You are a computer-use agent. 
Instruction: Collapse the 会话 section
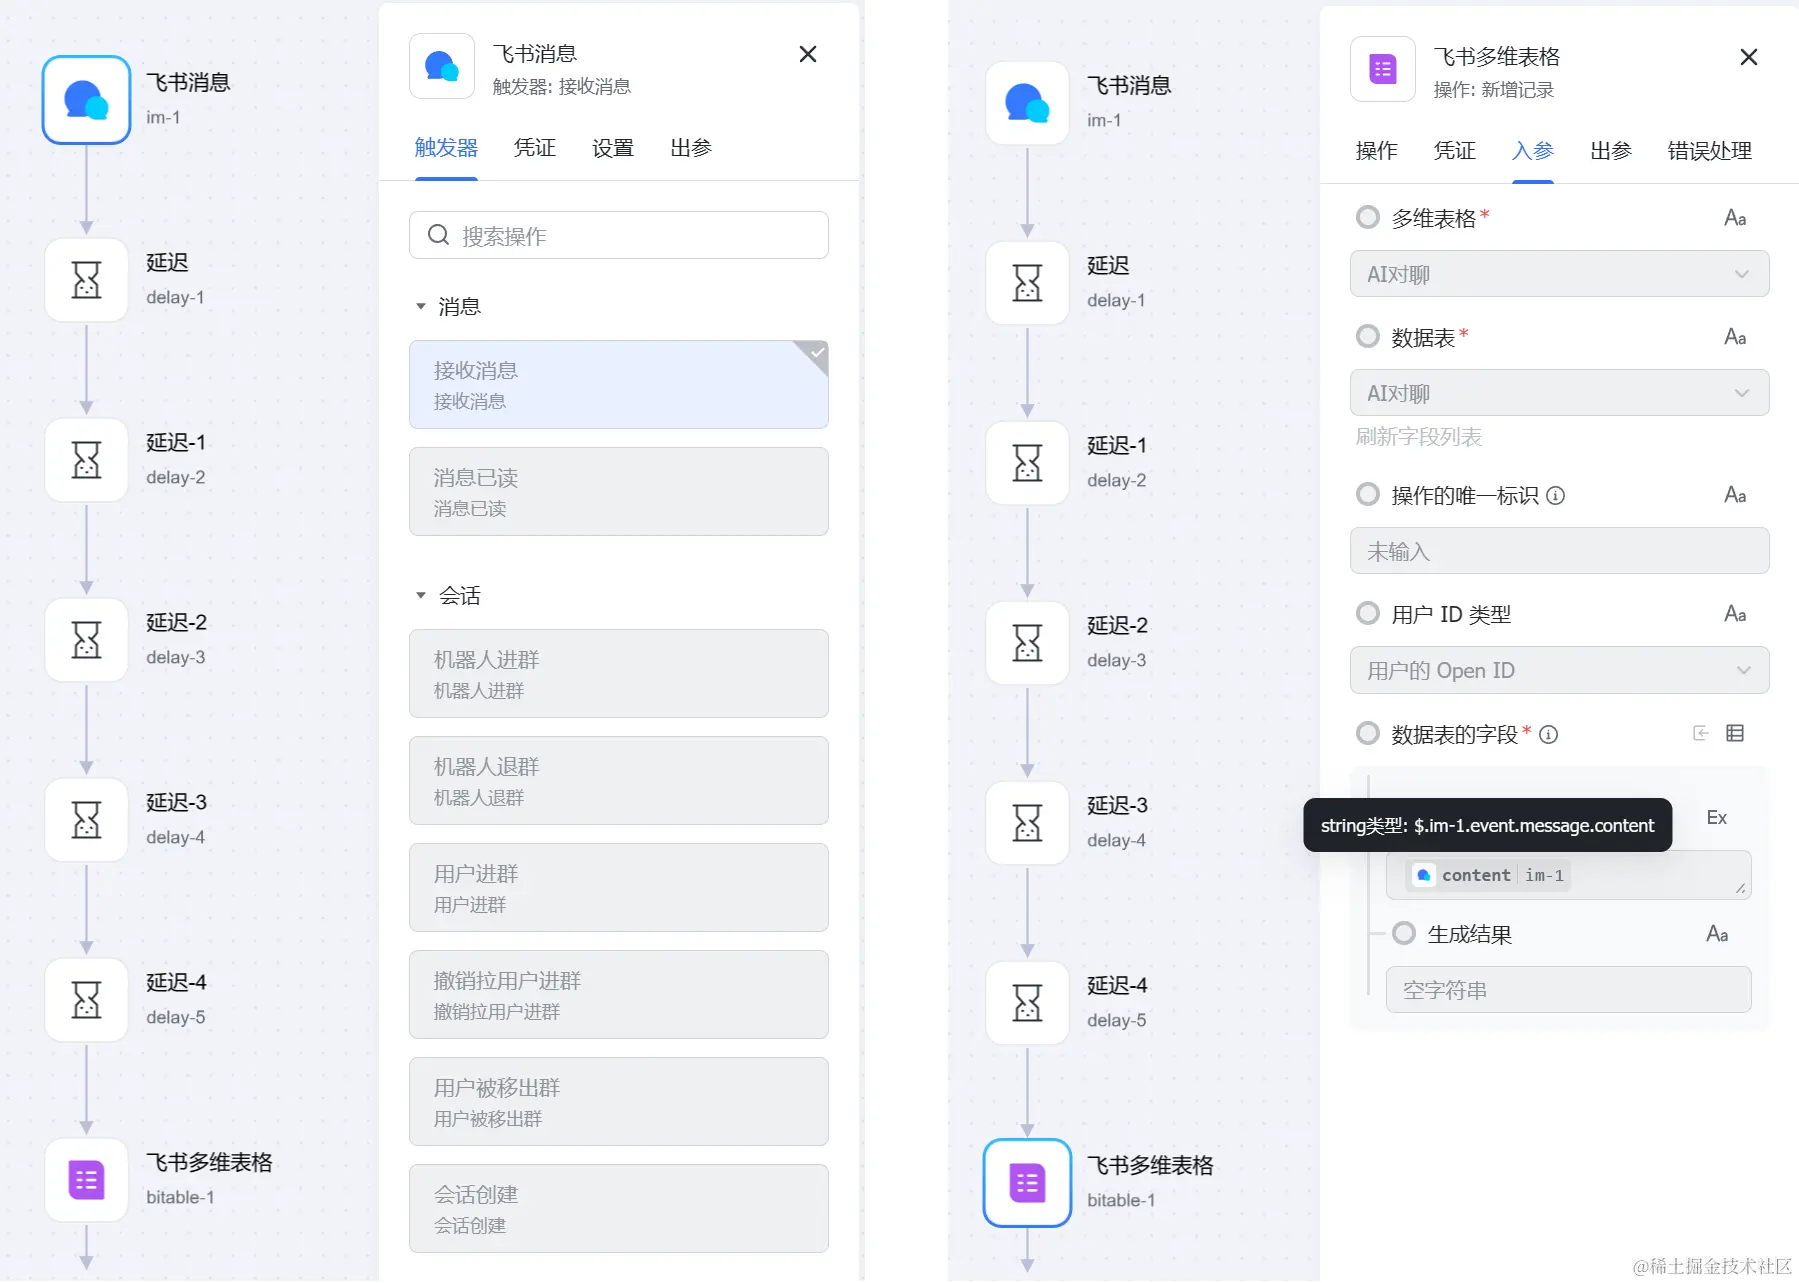point(421,595)
